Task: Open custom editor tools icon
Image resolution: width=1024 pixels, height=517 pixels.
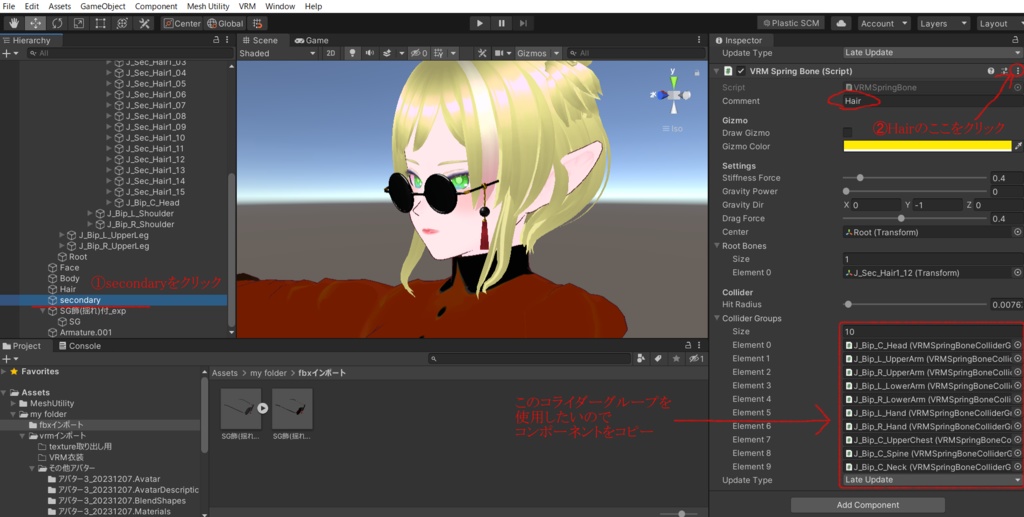Action: [x=144, y=23]
